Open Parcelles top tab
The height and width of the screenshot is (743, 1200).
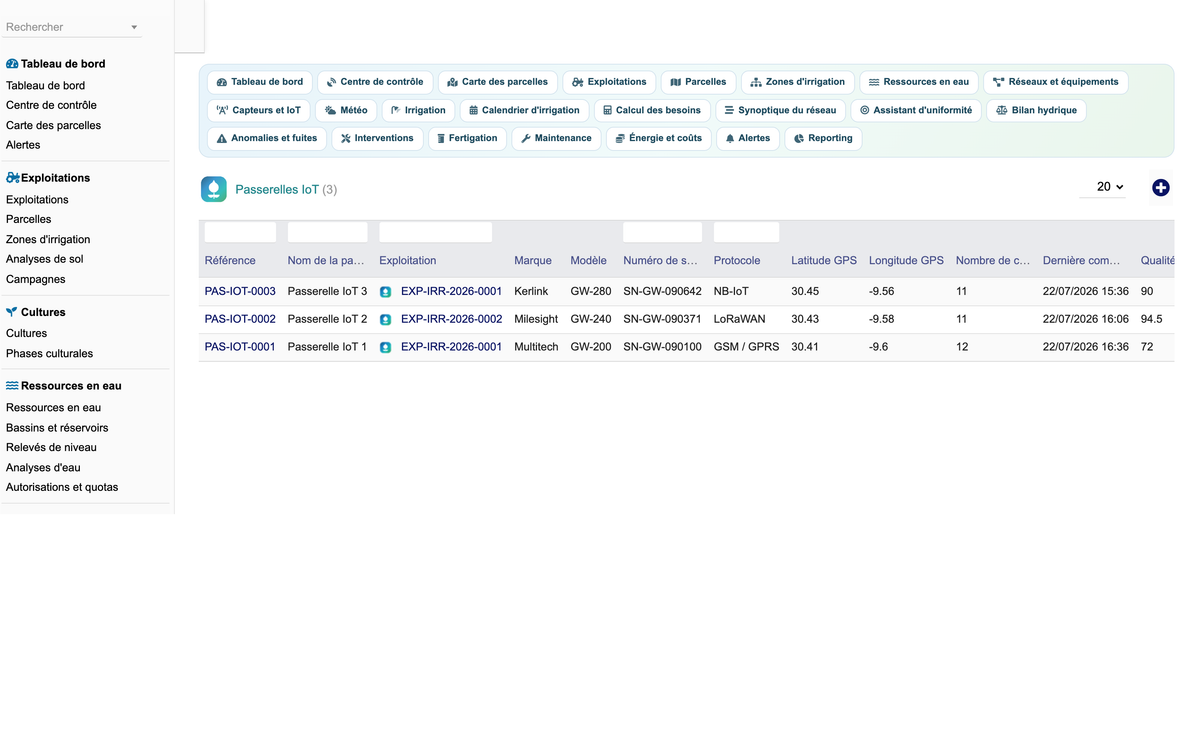tap(698, 82)
